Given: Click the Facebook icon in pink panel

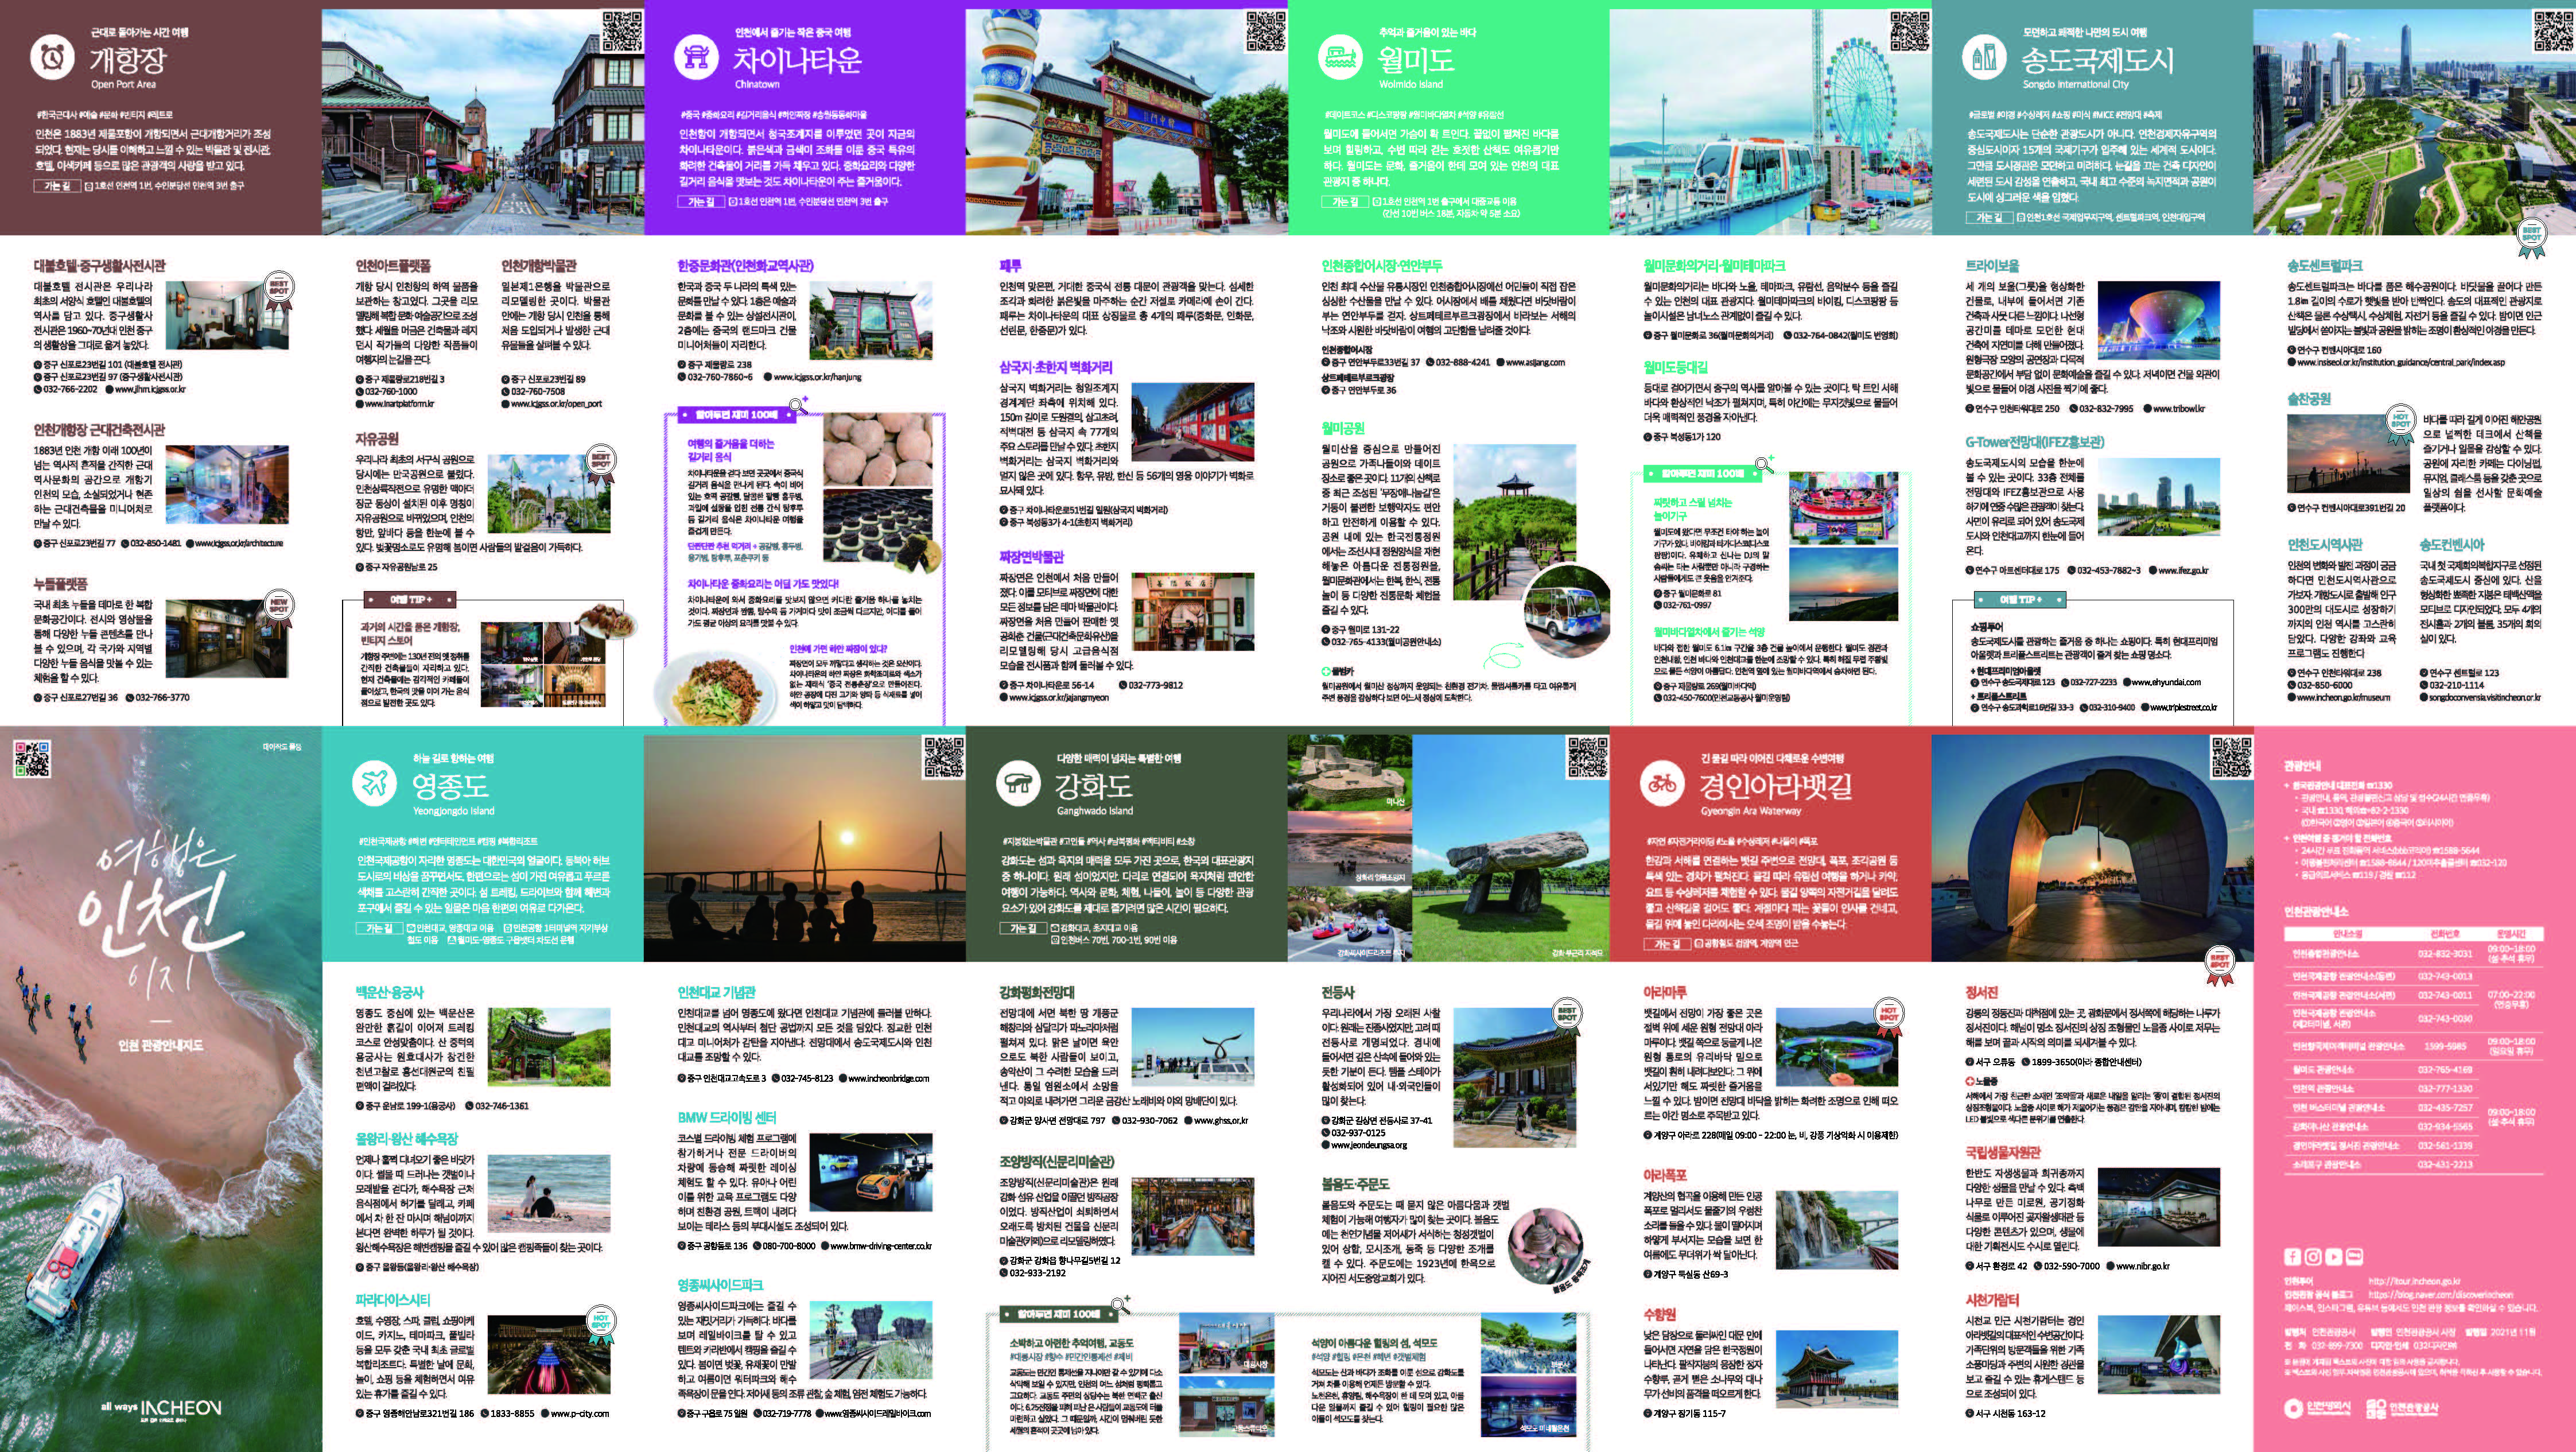Looking at the screenshot, I should pyautogui.click(x=2292, y=1257).
